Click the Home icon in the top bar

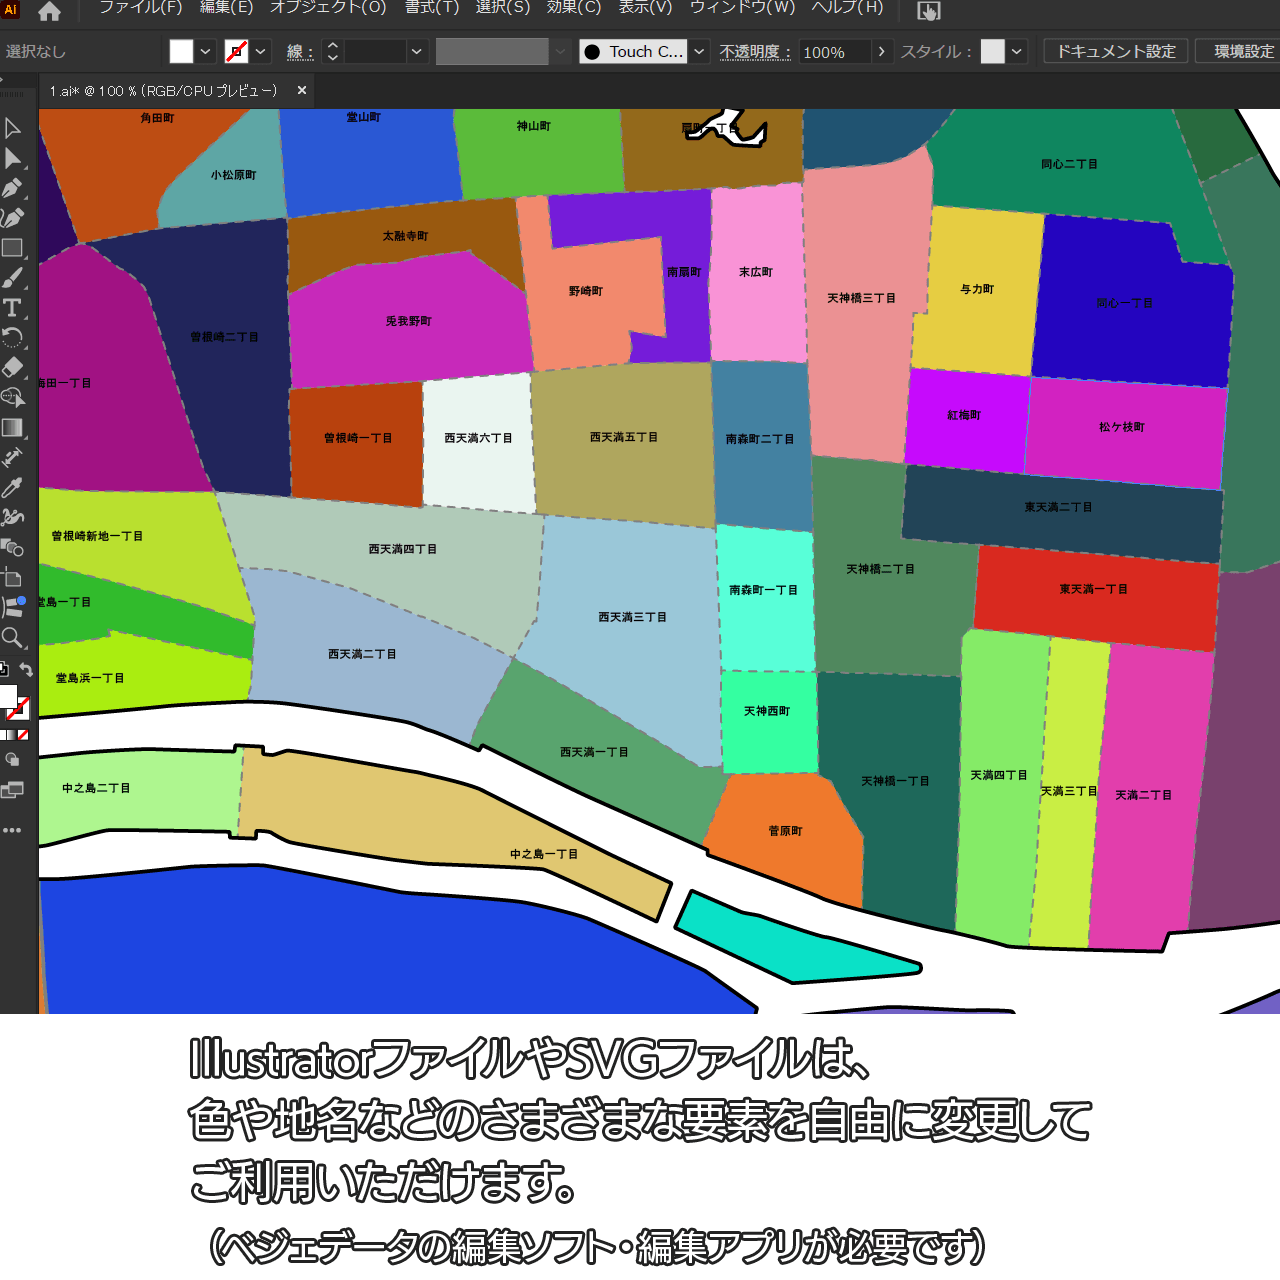tap(49, 12)
